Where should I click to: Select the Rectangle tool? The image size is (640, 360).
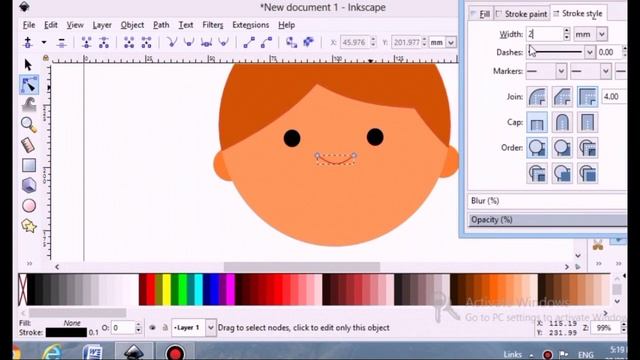pos(29,165)
